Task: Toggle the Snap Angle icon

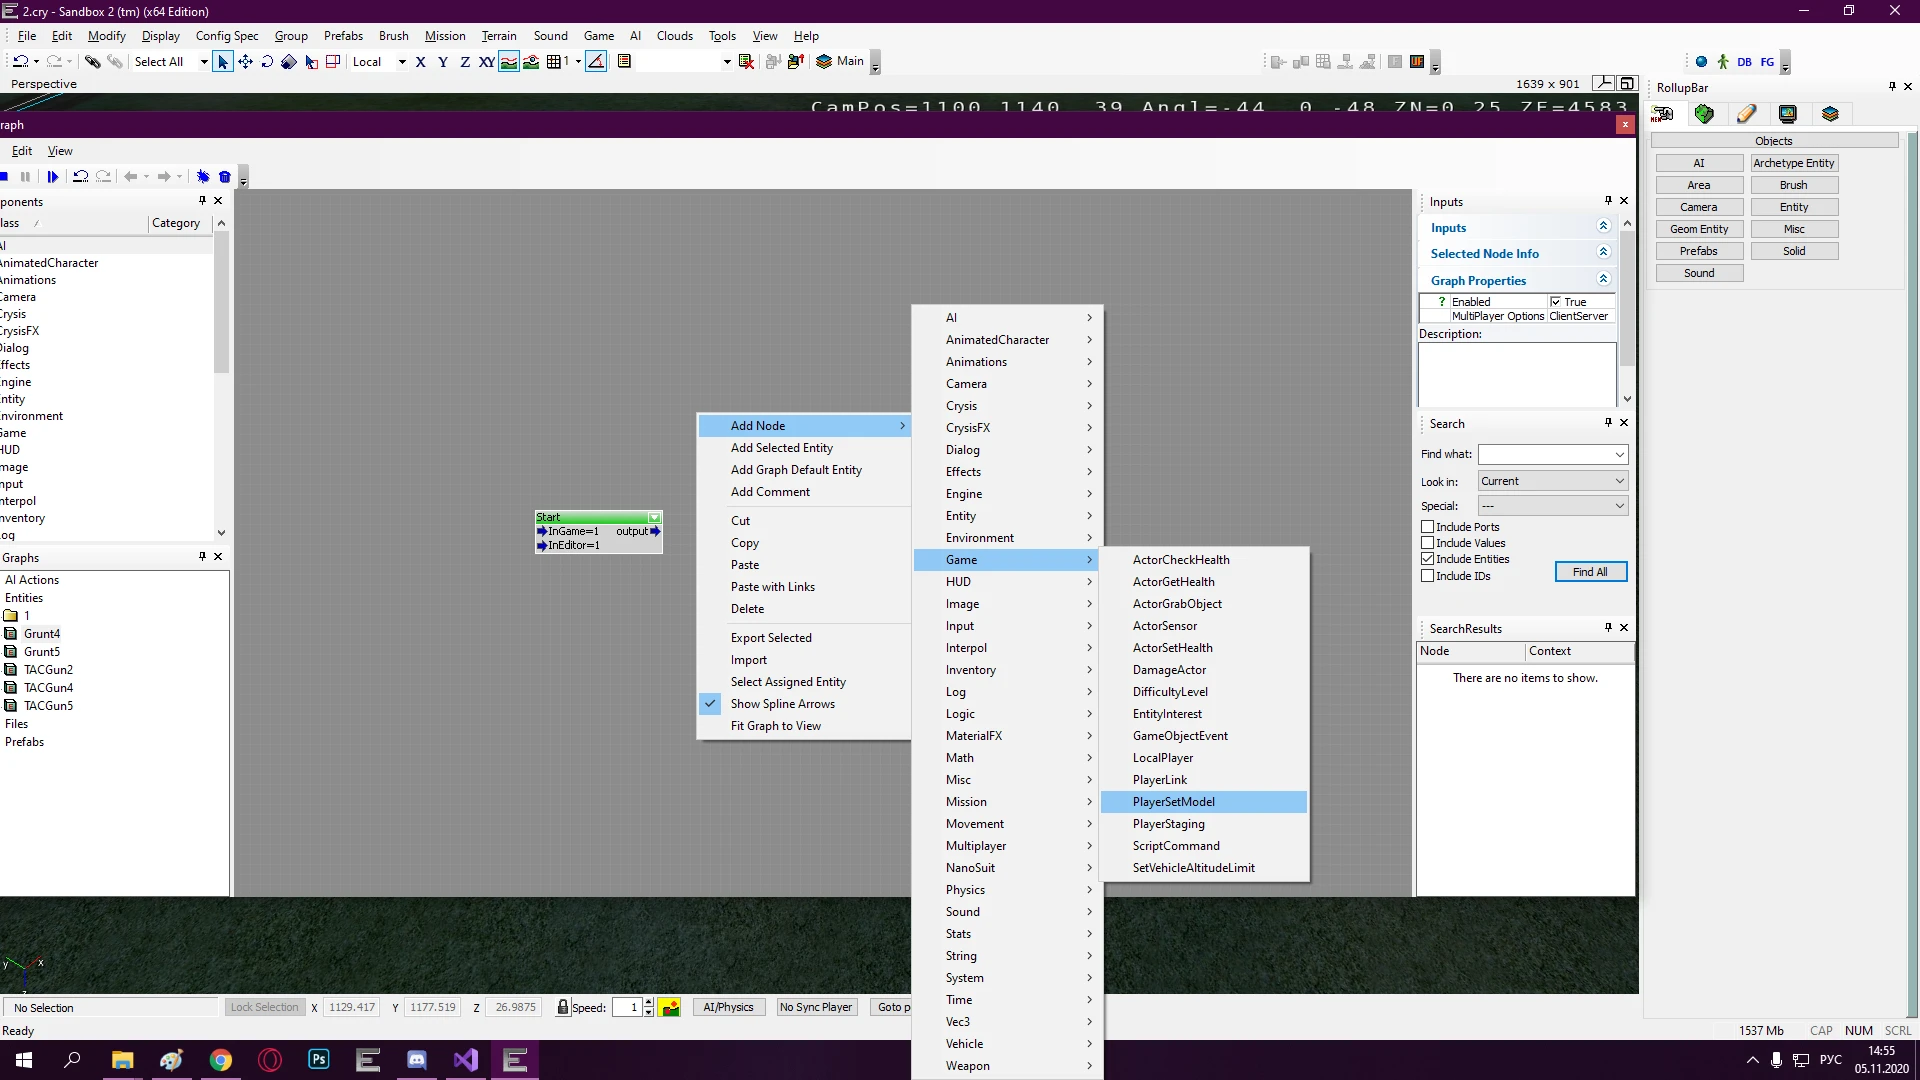Action: (596, 62)
